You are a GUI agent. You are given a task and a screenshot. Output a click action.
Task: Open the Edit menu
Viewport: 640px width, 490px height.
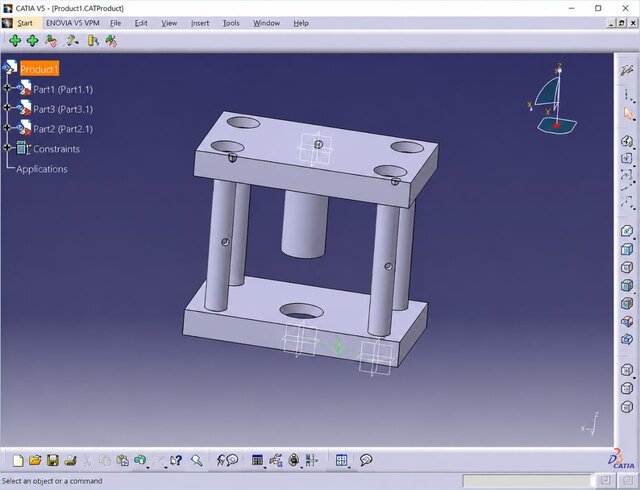(x=141, y=23)
